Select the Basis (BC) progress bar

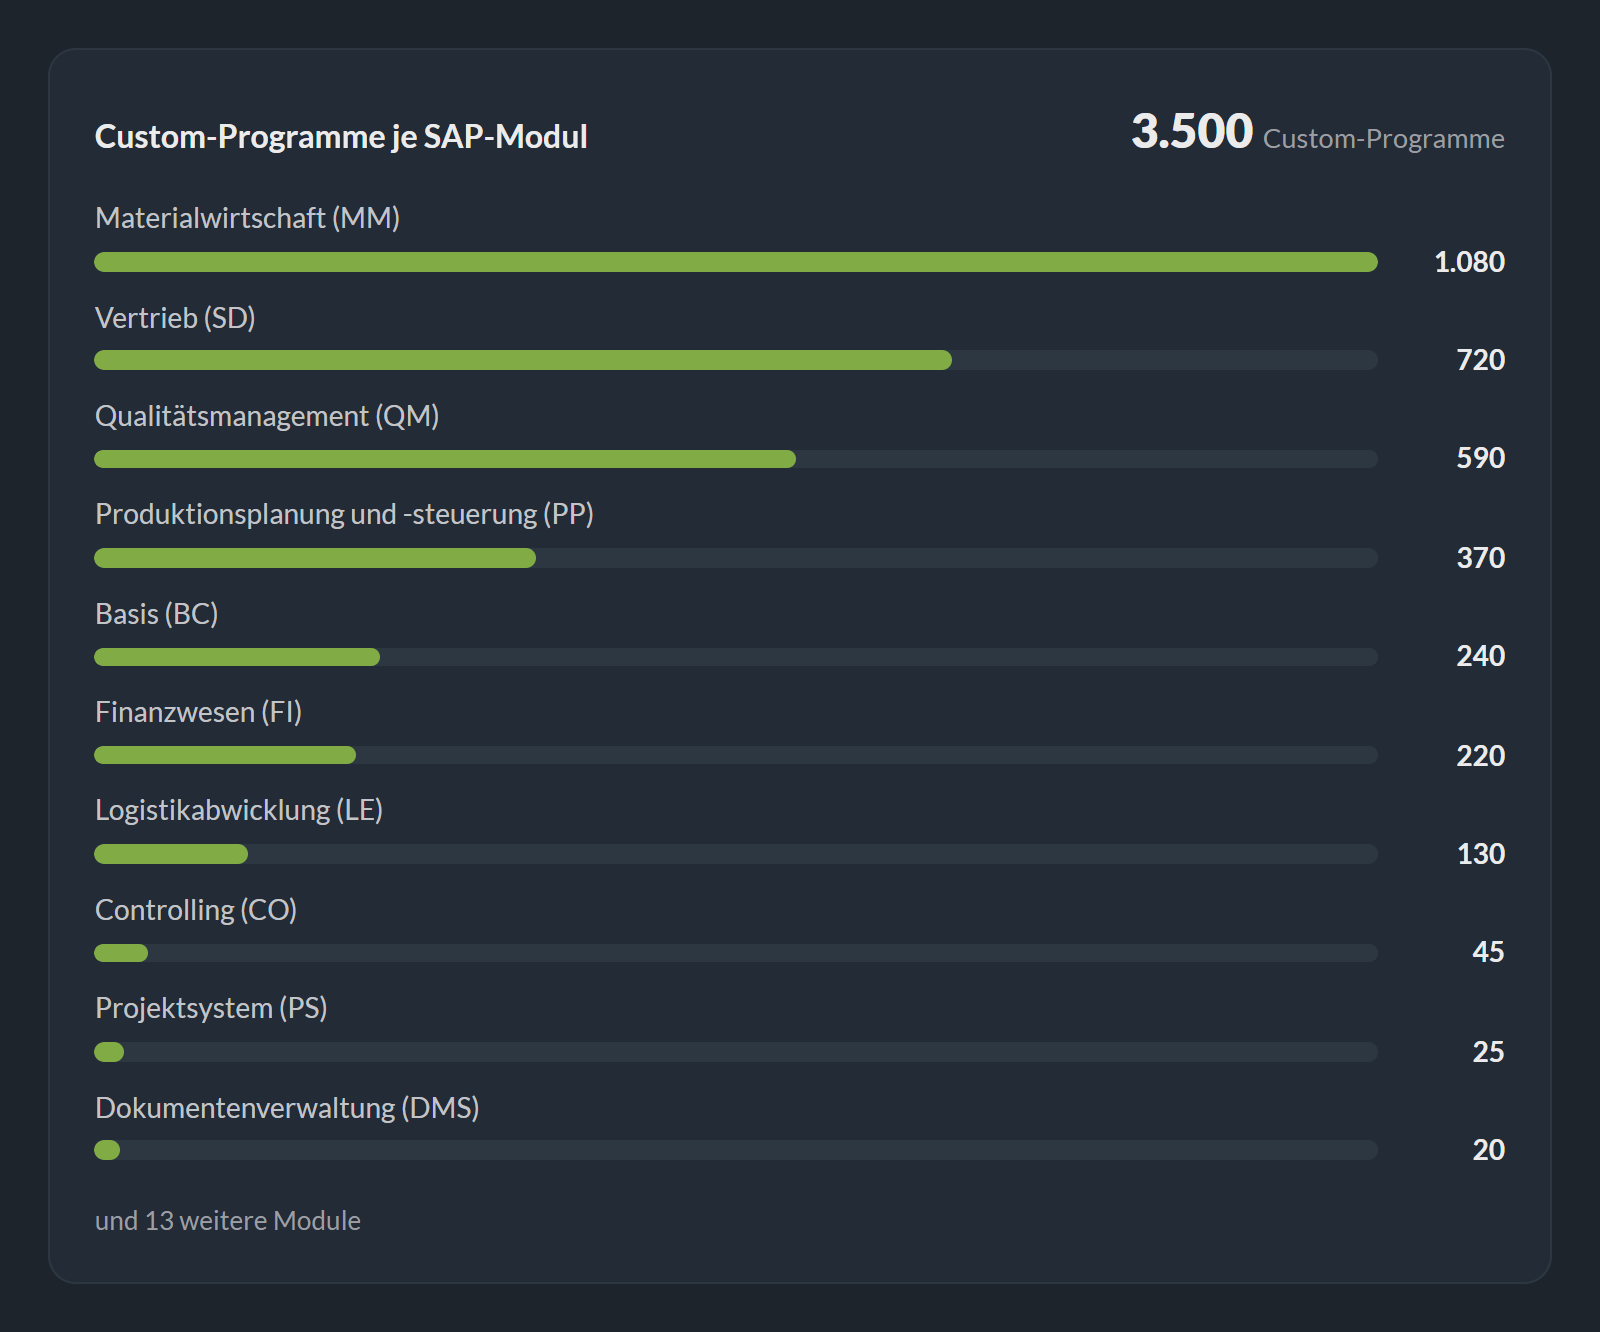pos(736,657)
